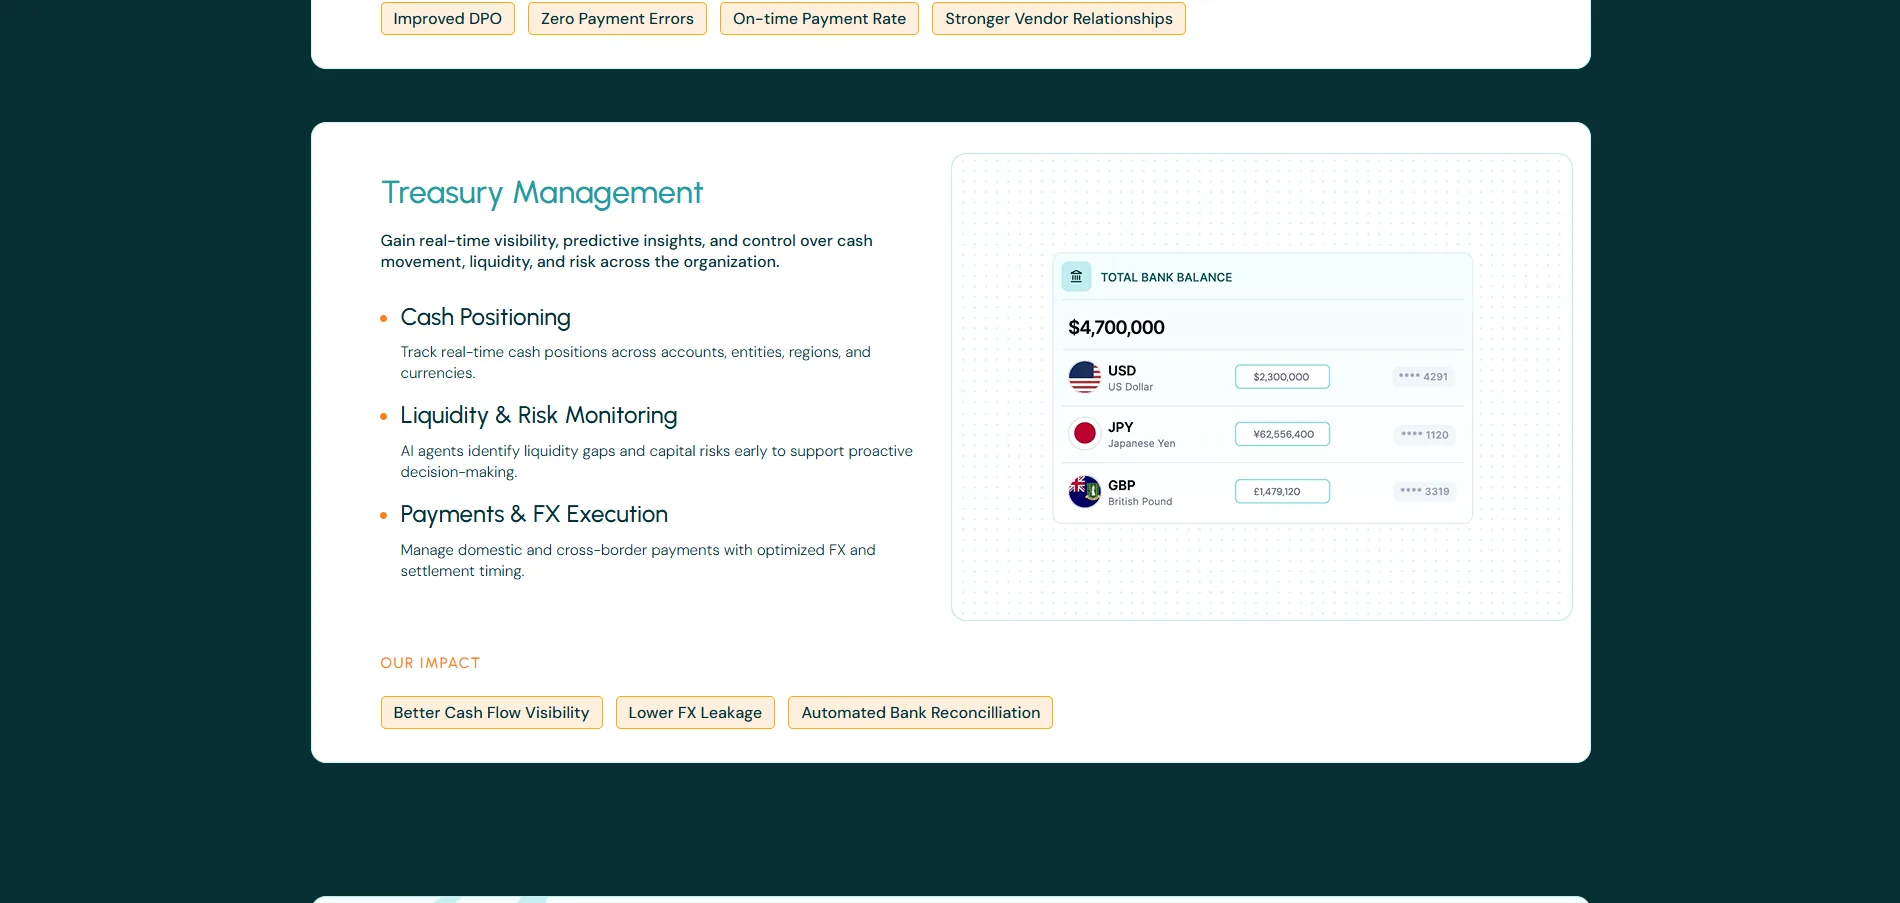The width and height of the screenshot is (1900, 903).
Task: Click the Japanese Yen text
Action: click(1142, 444)
